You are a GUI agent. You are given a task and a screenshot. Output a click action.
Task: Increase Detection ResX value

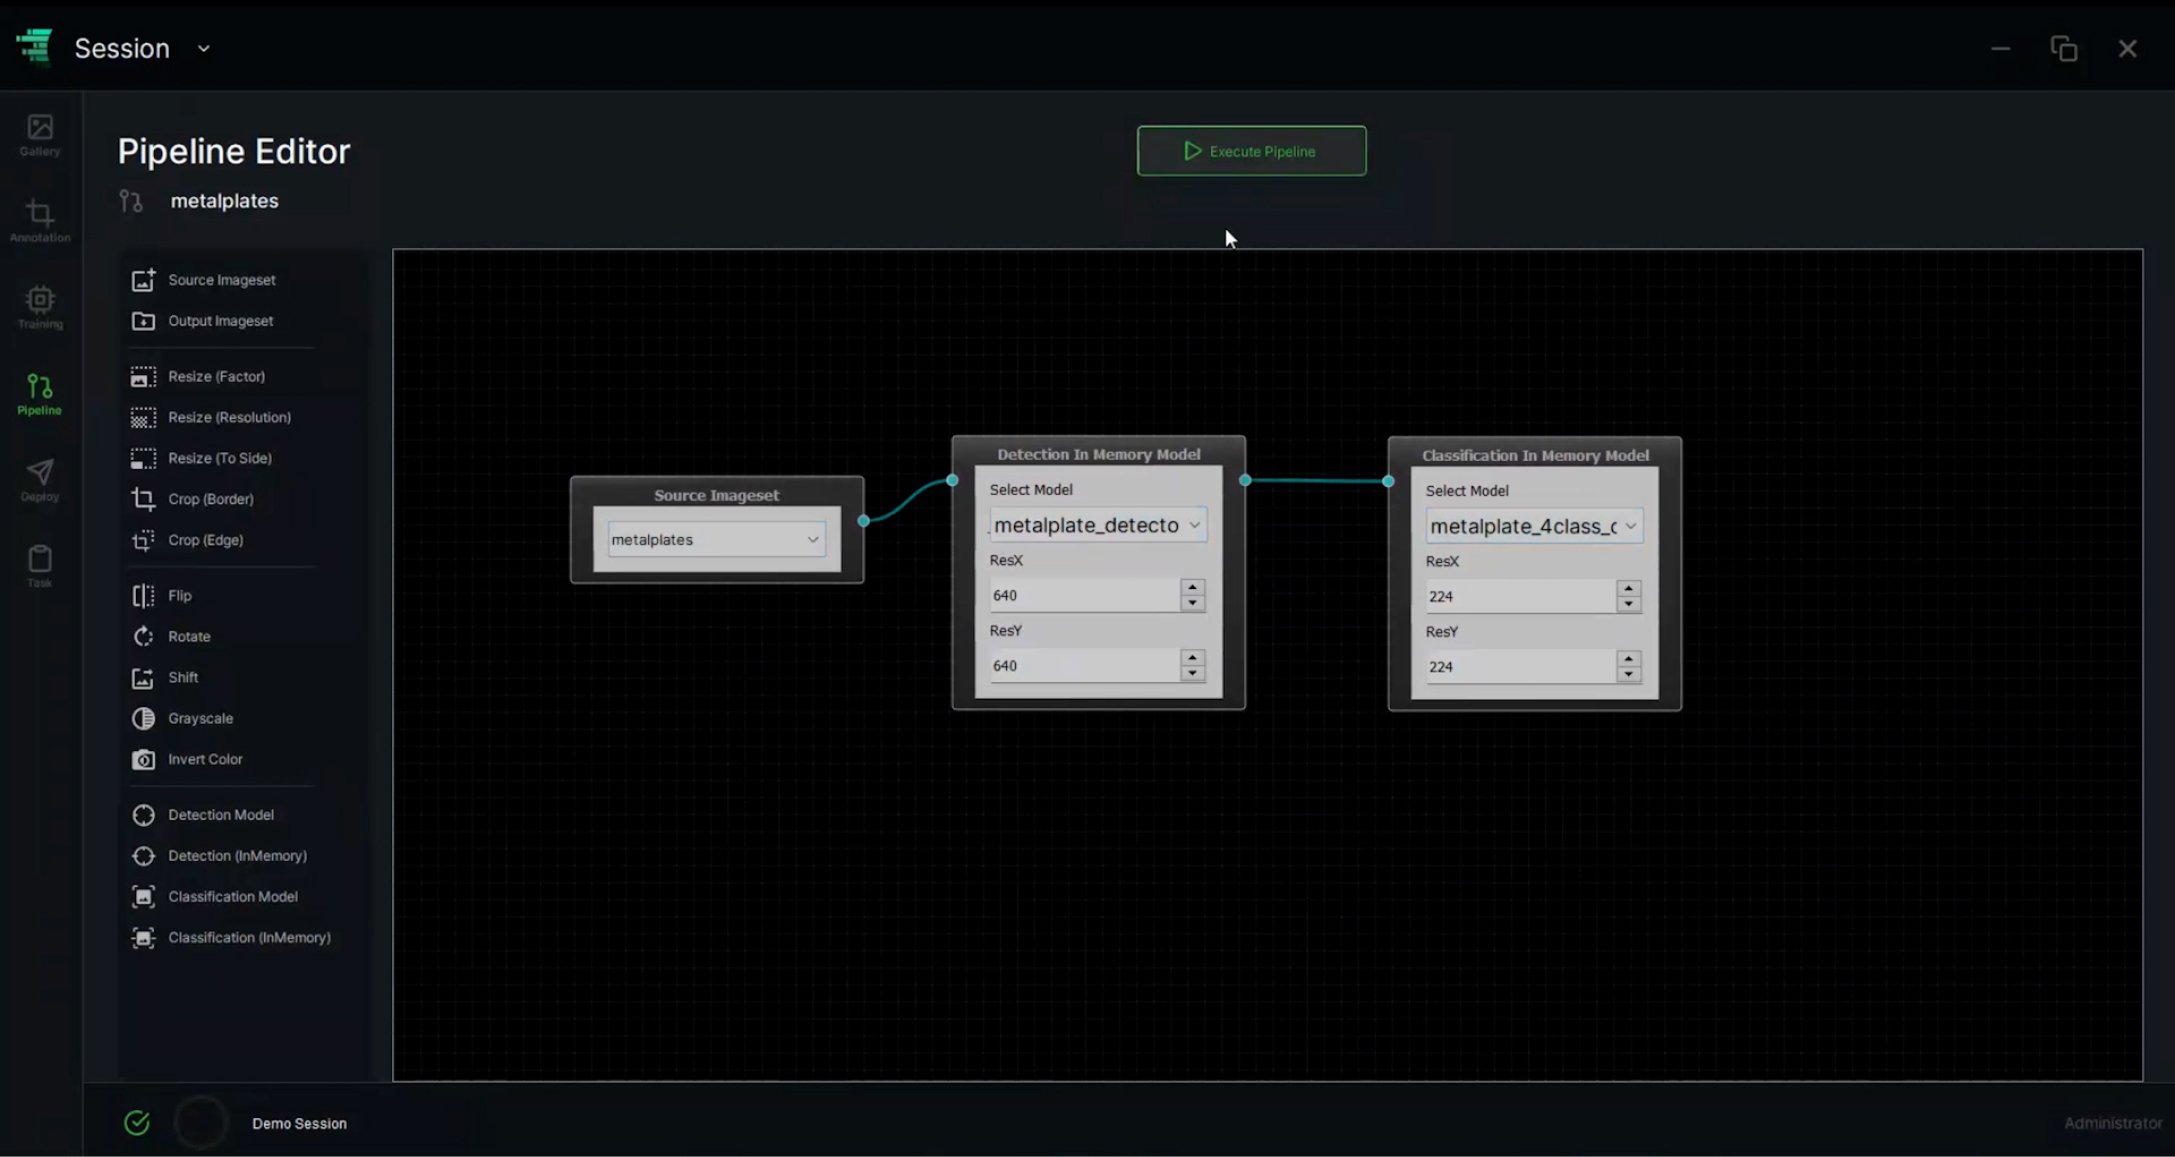[1192, 588]
